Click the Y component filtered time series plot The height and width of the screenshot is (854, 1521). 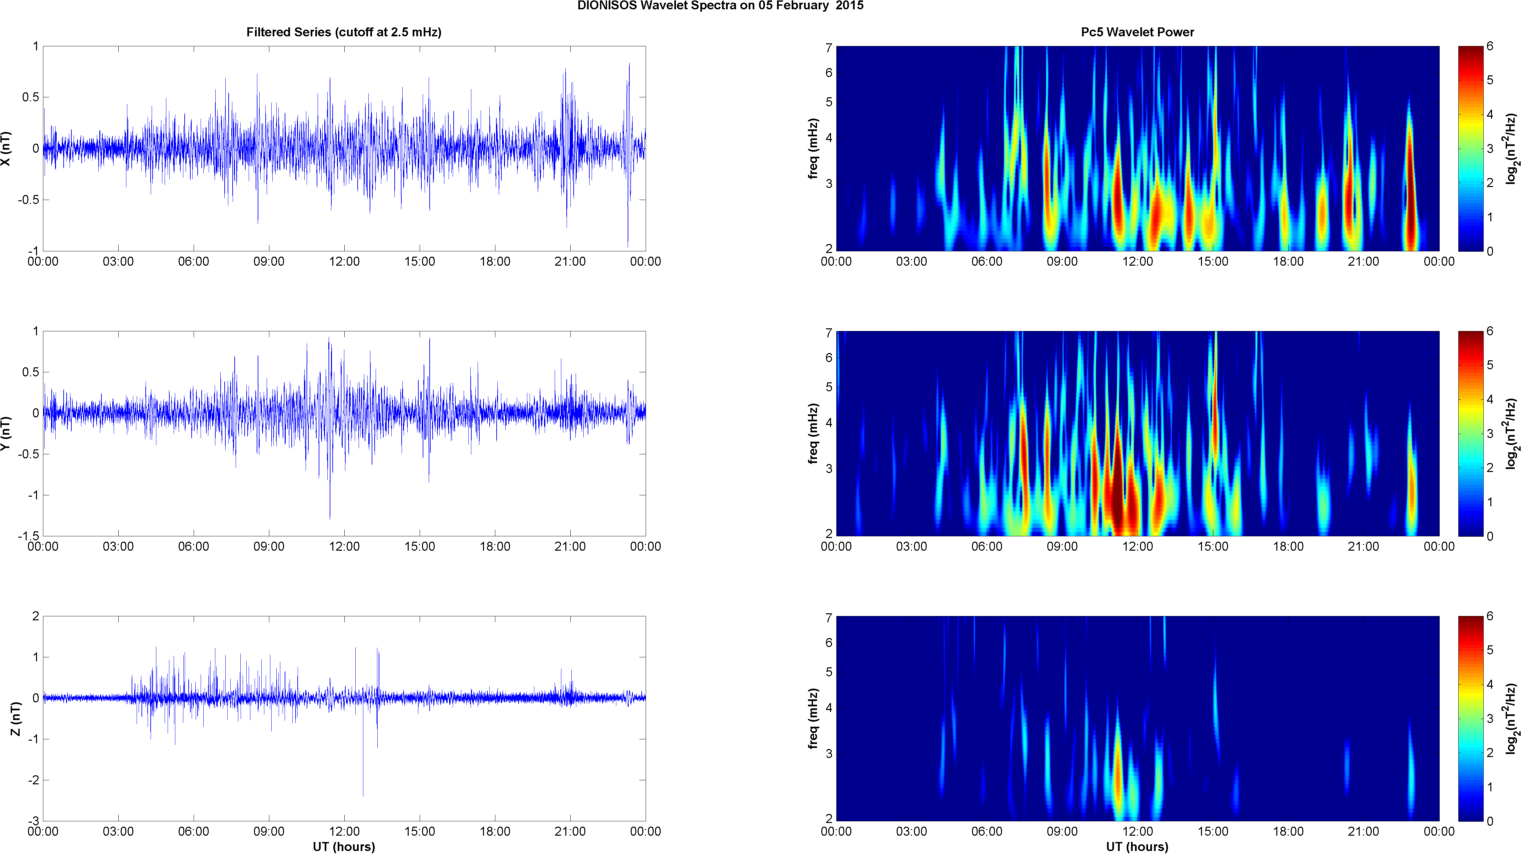coord(344,433)
